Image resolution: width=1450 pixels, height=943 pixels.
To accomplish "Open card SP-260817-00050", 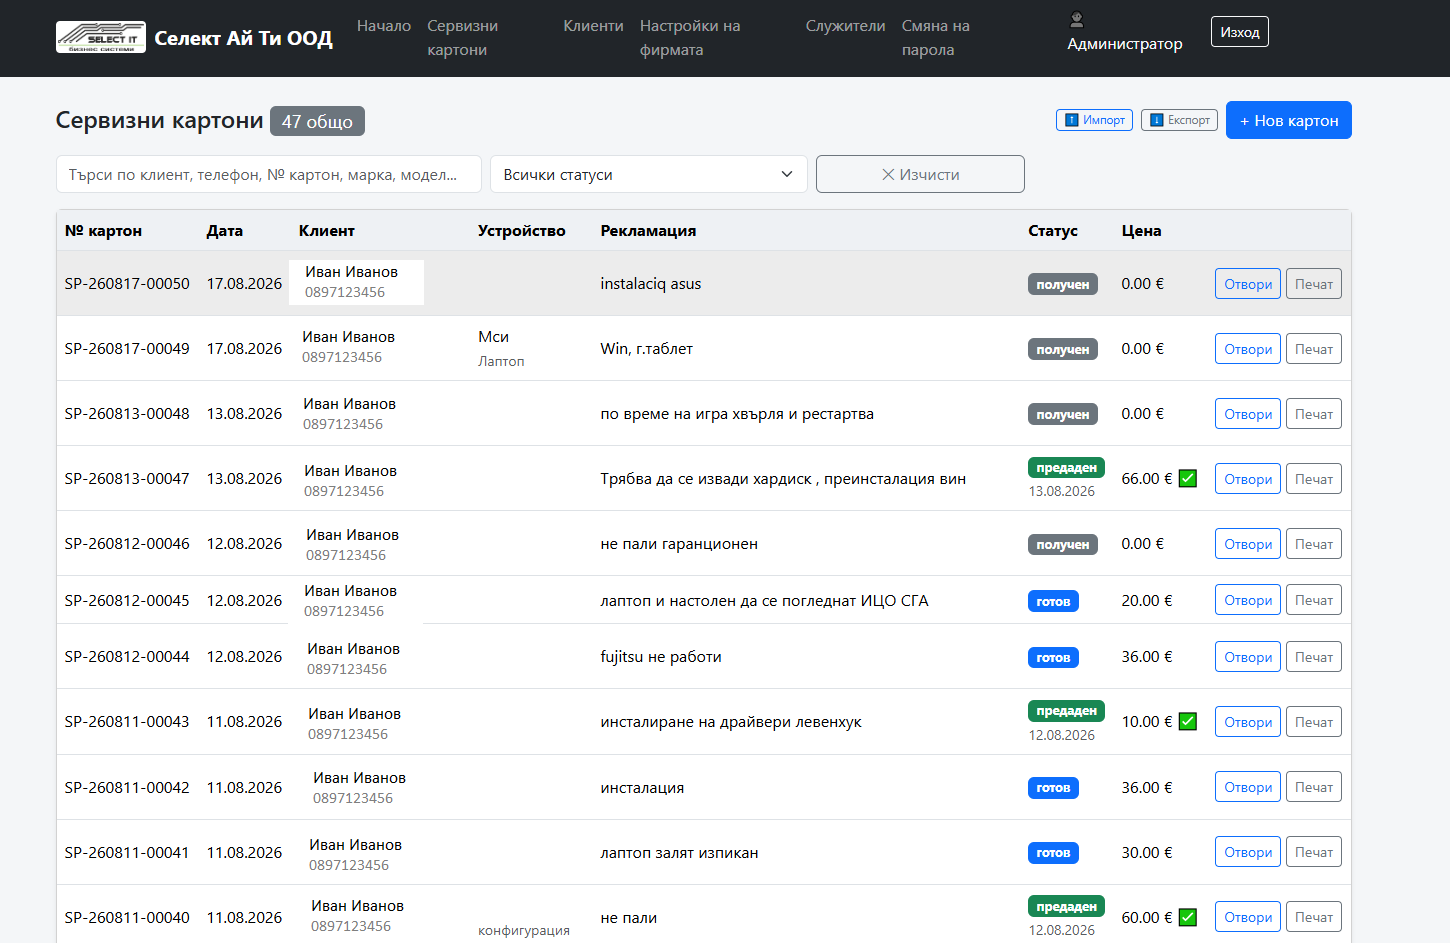I will point(1248,284).
